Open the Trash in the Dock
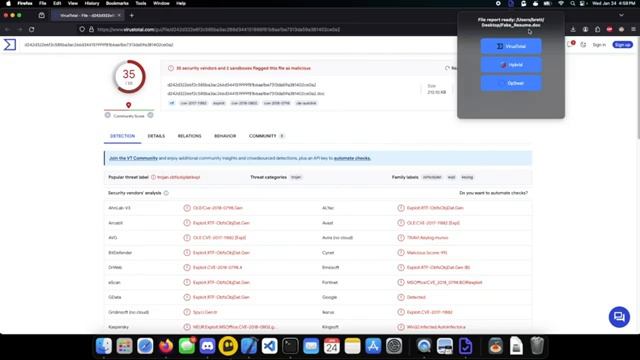The height and width of the screenshot is (360, 640). click(x=537, y=346)
